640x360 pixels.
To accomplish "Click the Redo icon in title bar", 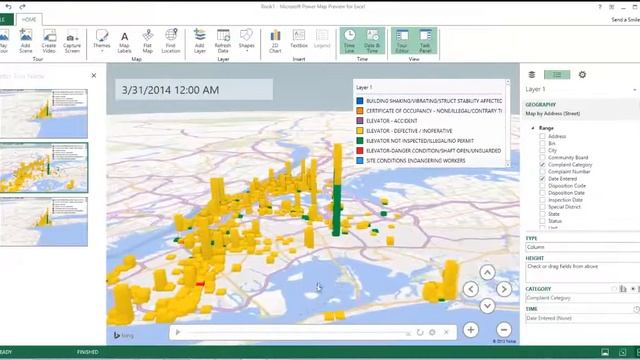I will (22, 7).
